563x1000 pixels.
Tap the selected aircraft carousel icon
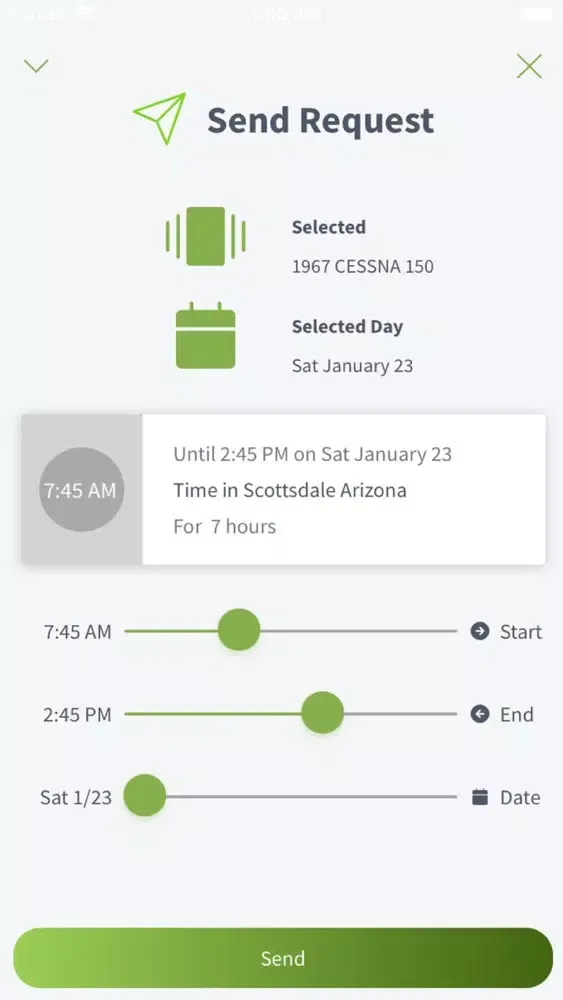[x=205, y=236]
